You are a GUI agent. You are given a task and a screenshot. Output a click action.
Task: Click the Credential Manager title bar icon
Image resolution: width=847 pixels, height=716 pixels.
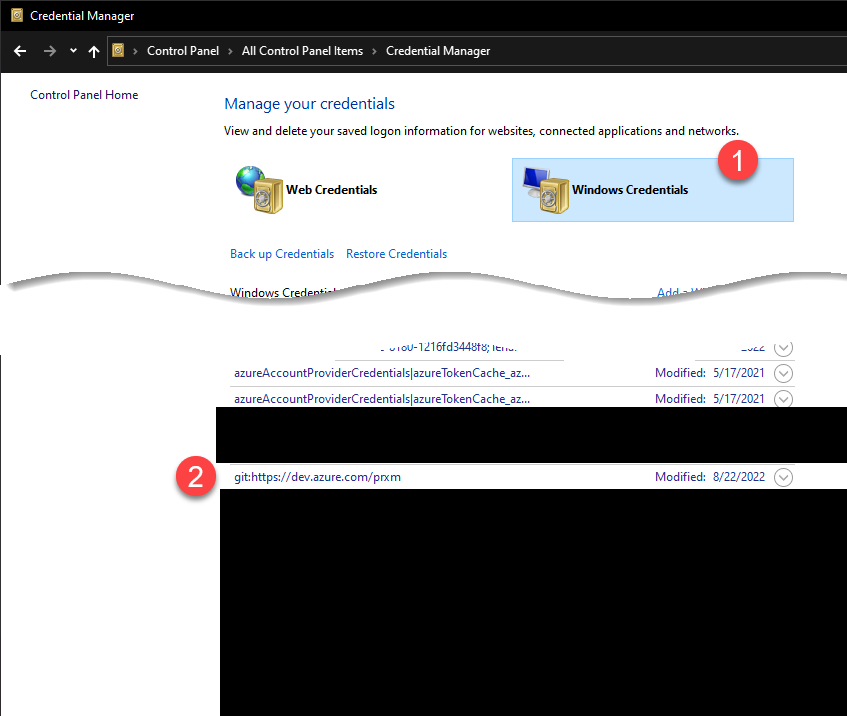point(14,15)
